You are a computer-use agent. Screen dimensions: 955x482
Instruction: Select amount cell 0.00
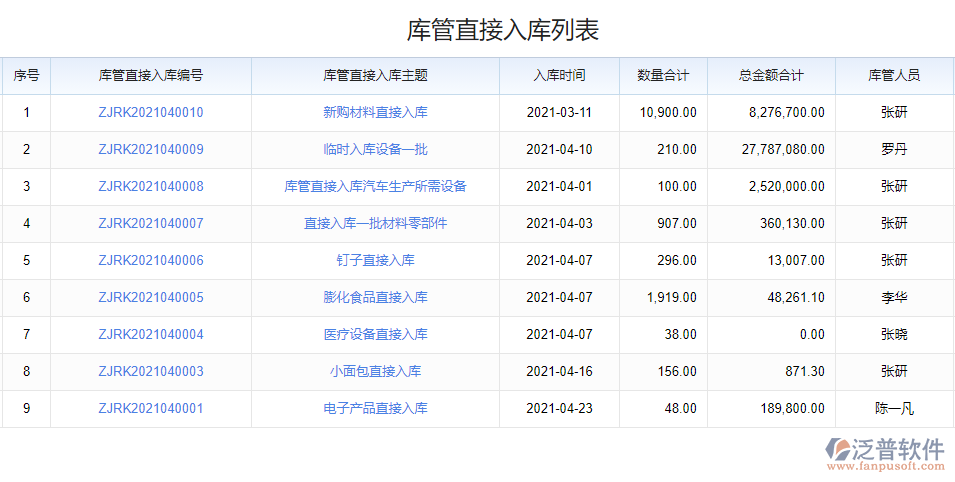click(771, 335)
